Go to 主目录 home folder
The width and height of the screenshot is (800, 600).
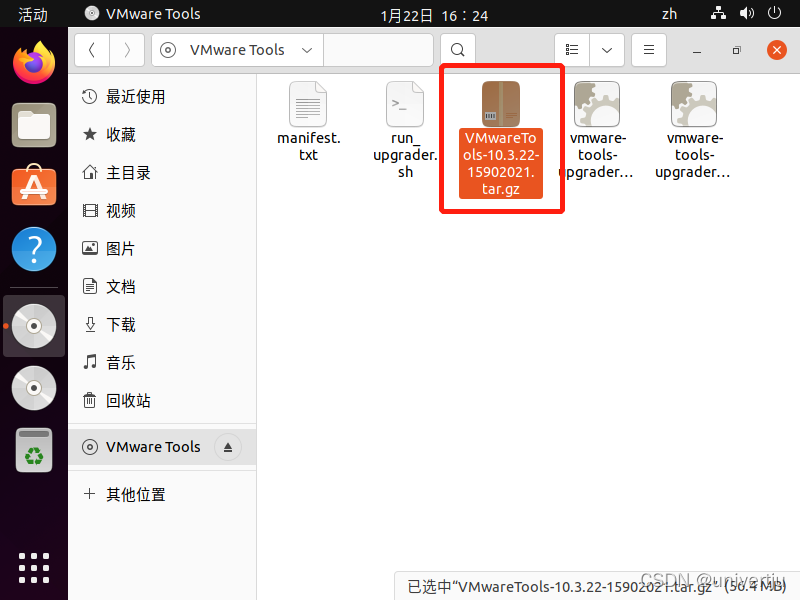pos(162,172)
